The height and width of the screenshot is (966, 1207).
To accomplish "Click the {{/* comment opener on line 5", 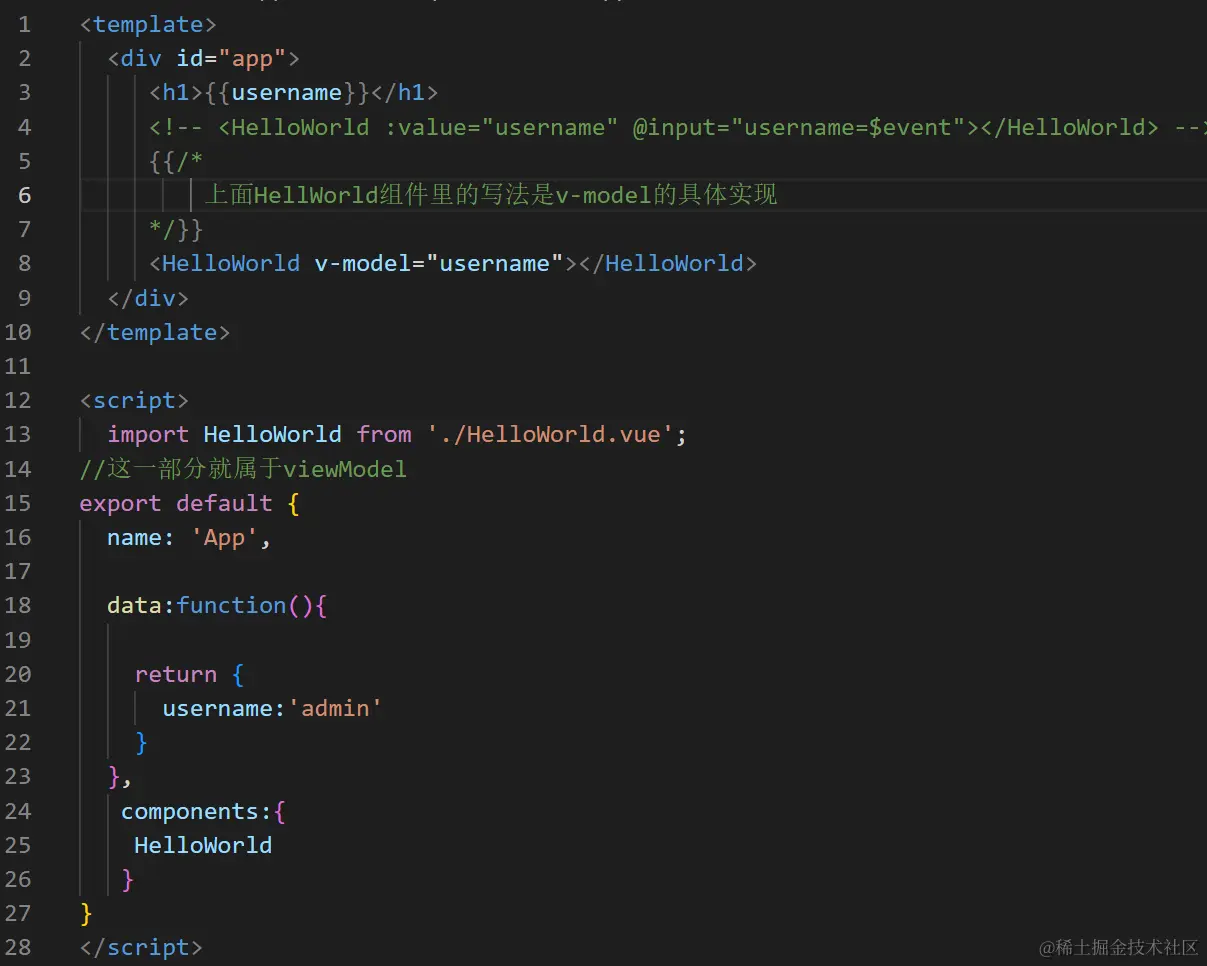I will (x=176, y=161).
